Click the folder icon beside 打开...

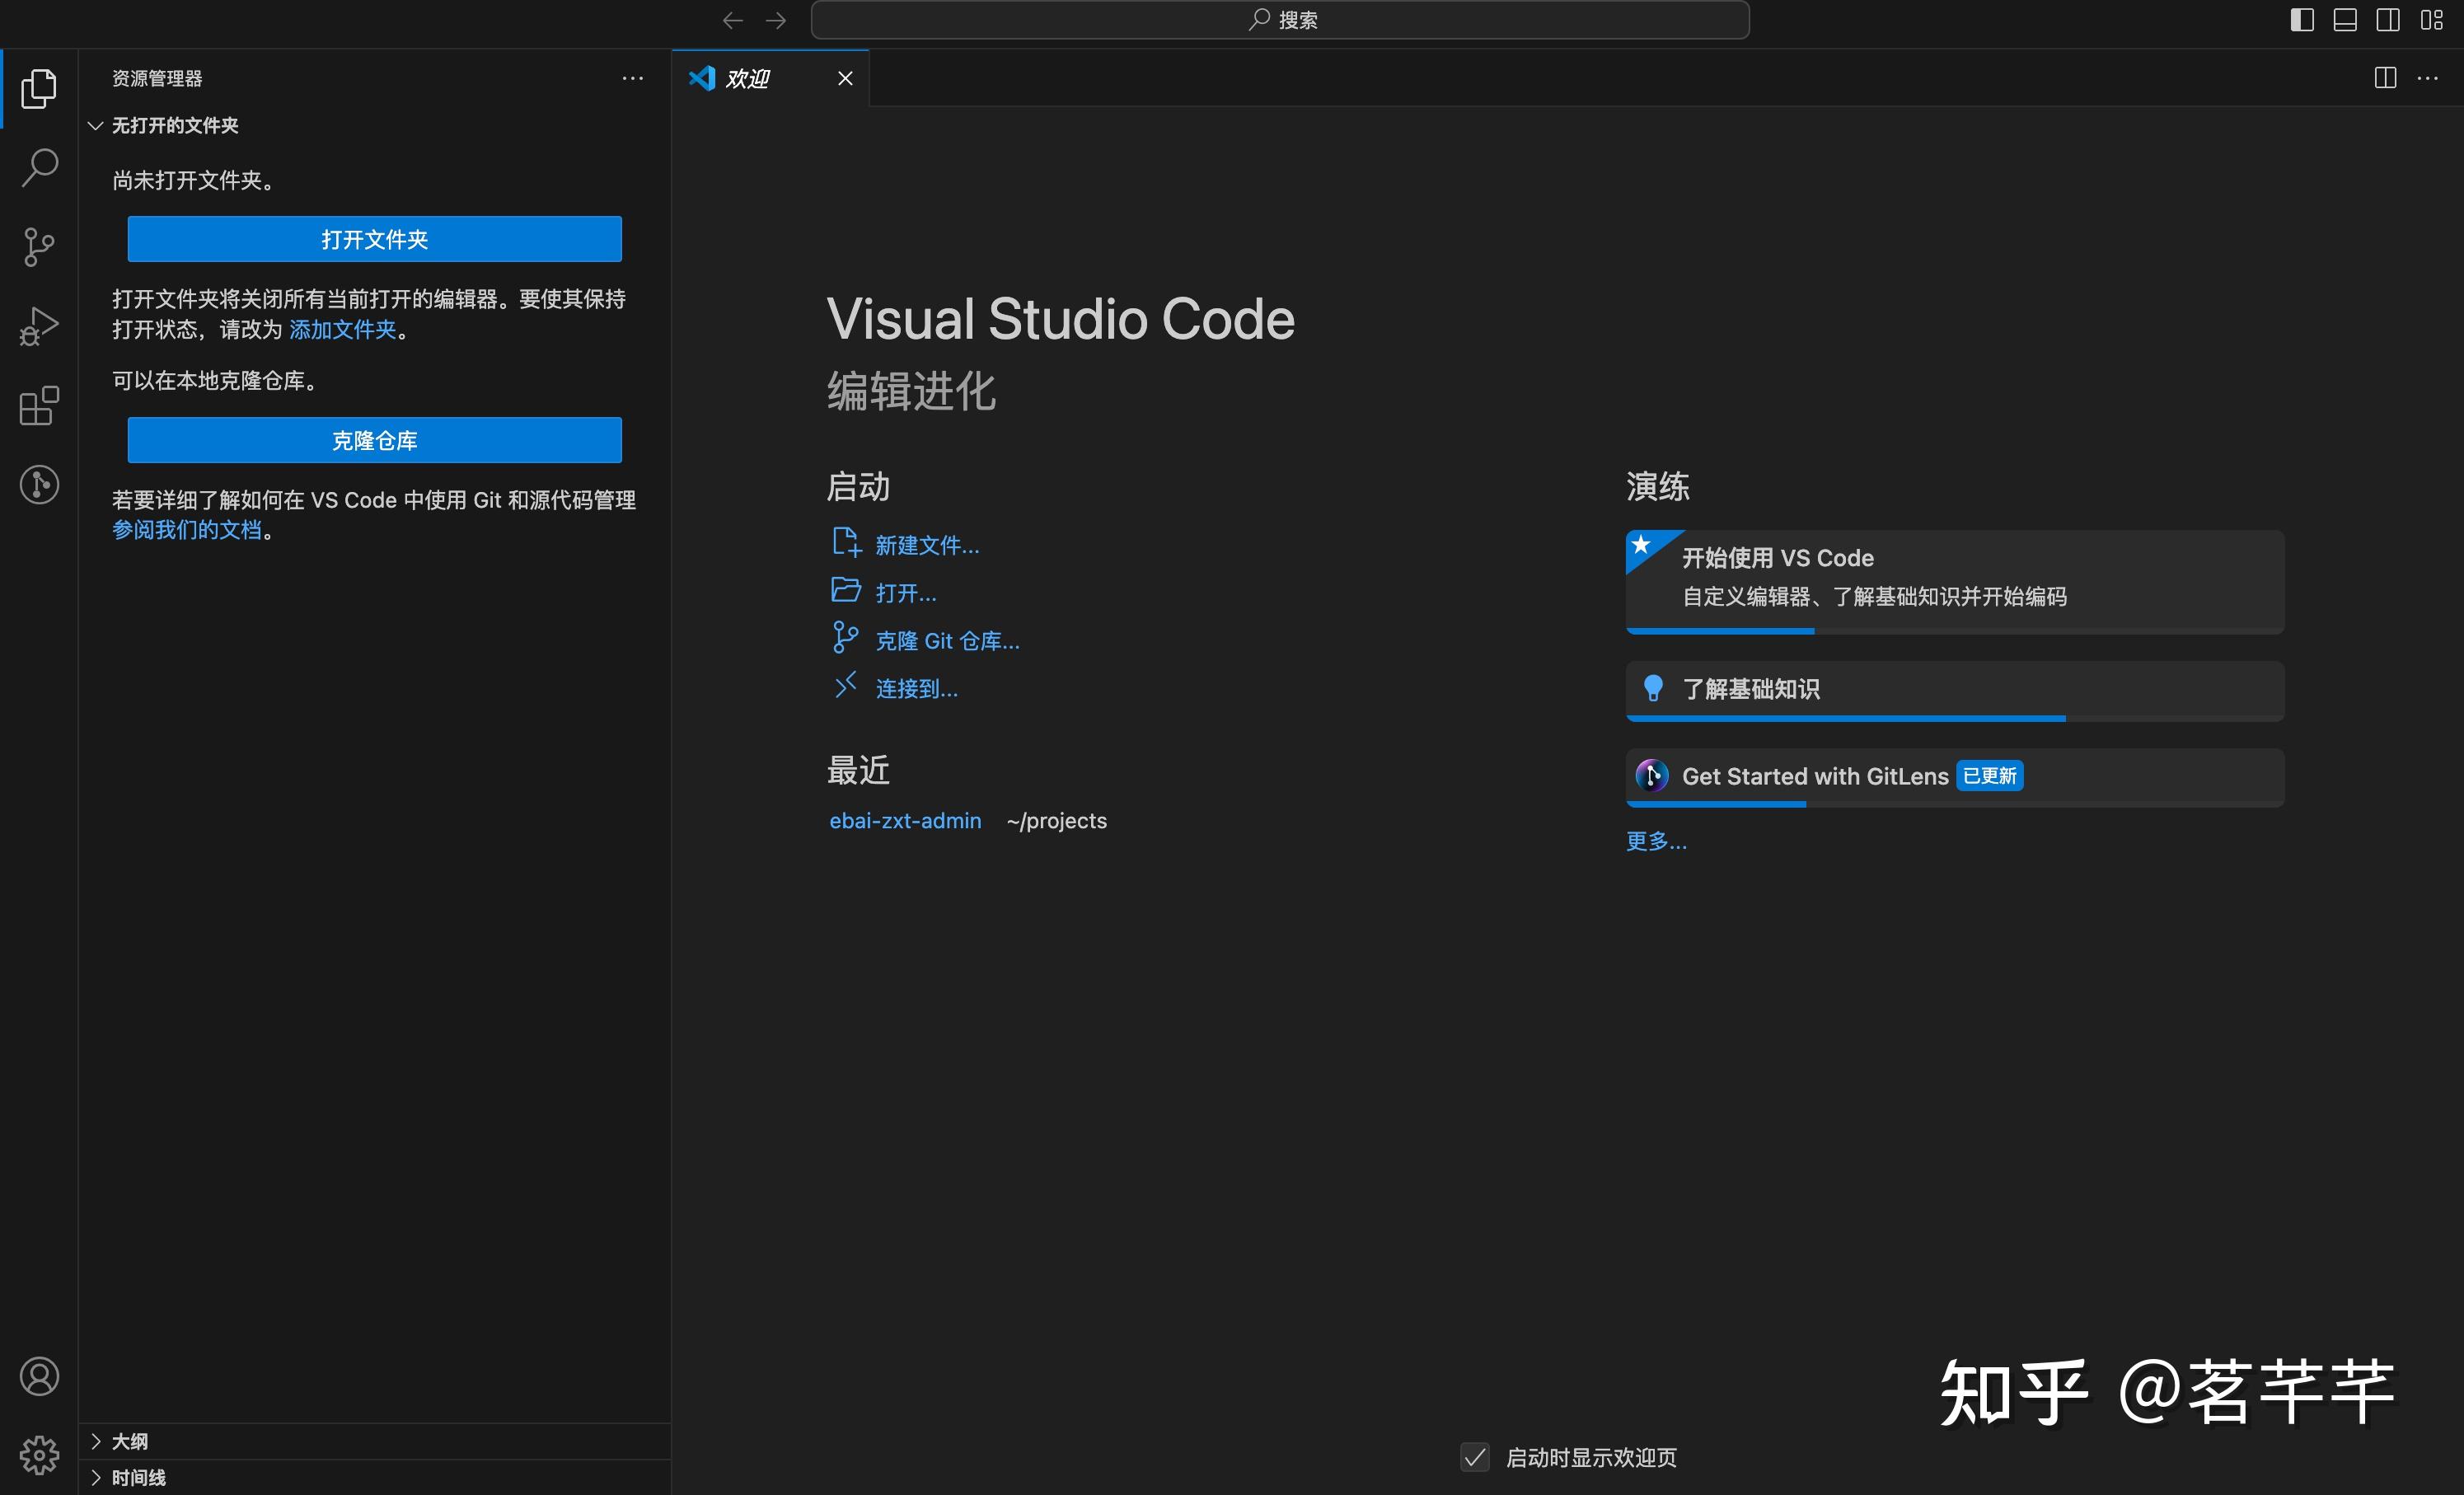[846, 590]
